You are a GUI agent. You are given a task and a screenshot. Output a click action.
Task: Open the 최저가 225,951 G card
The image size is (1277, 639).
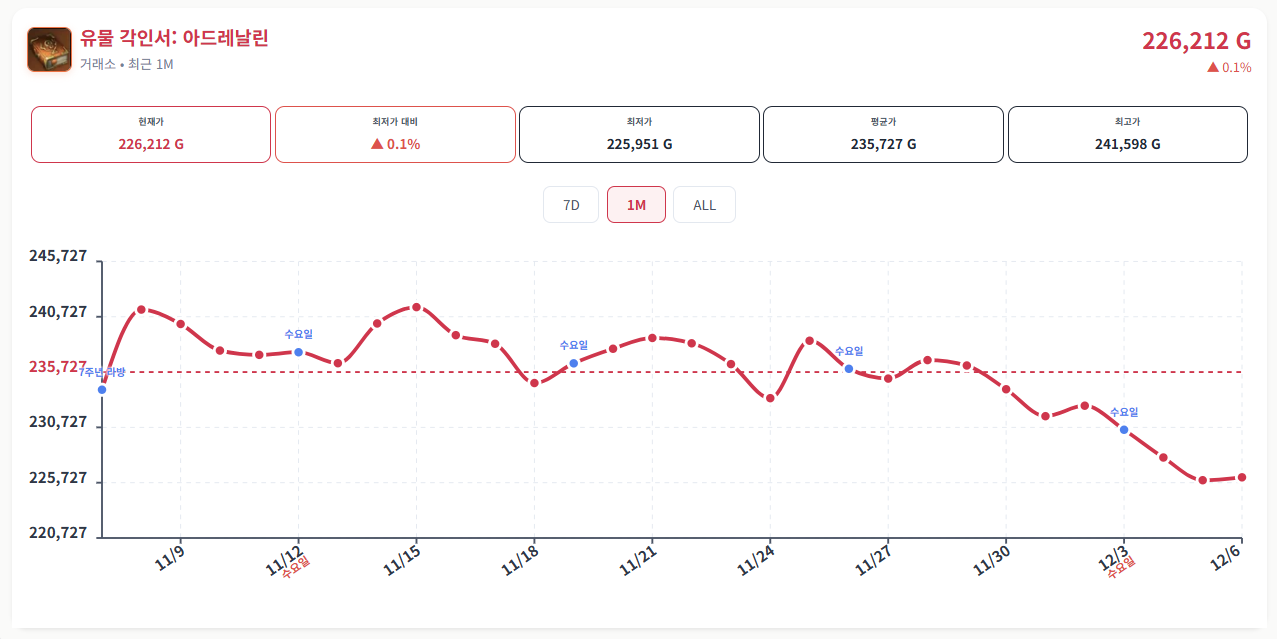click(x=639, y=134)
